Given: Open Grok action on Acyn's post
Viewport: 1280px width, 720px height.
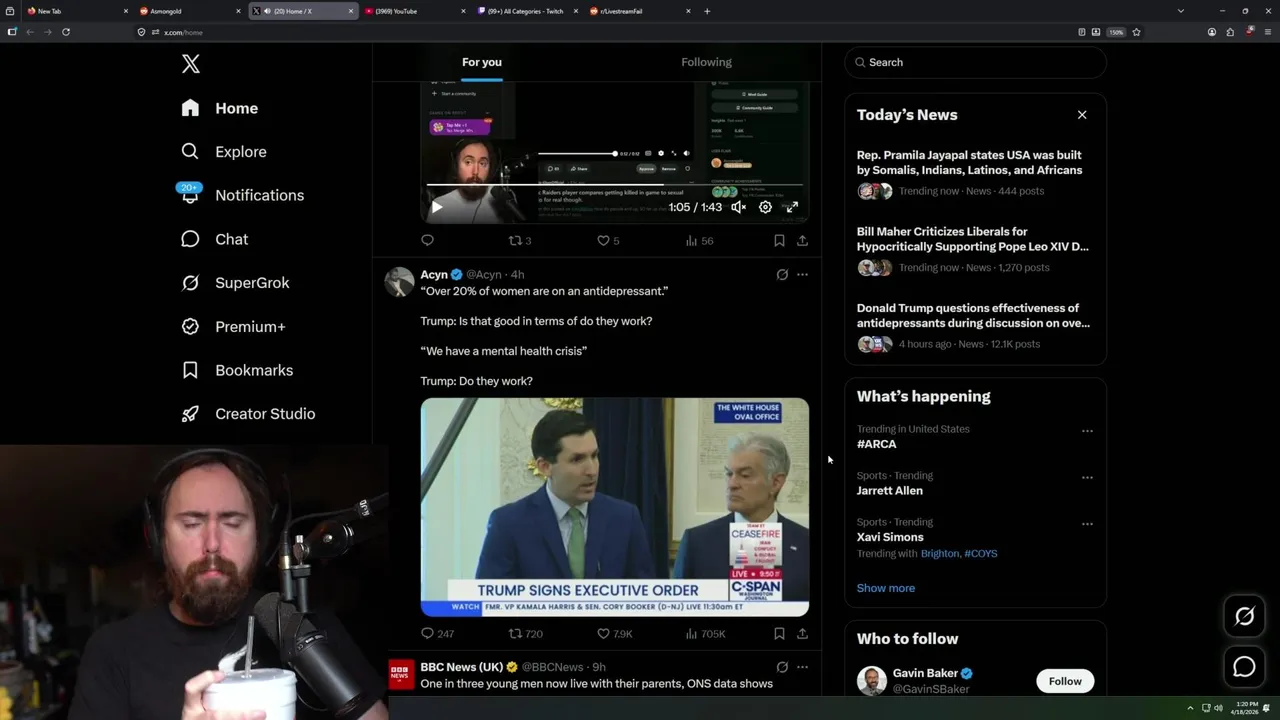Looking at the screenshot, I should [782, 274].
